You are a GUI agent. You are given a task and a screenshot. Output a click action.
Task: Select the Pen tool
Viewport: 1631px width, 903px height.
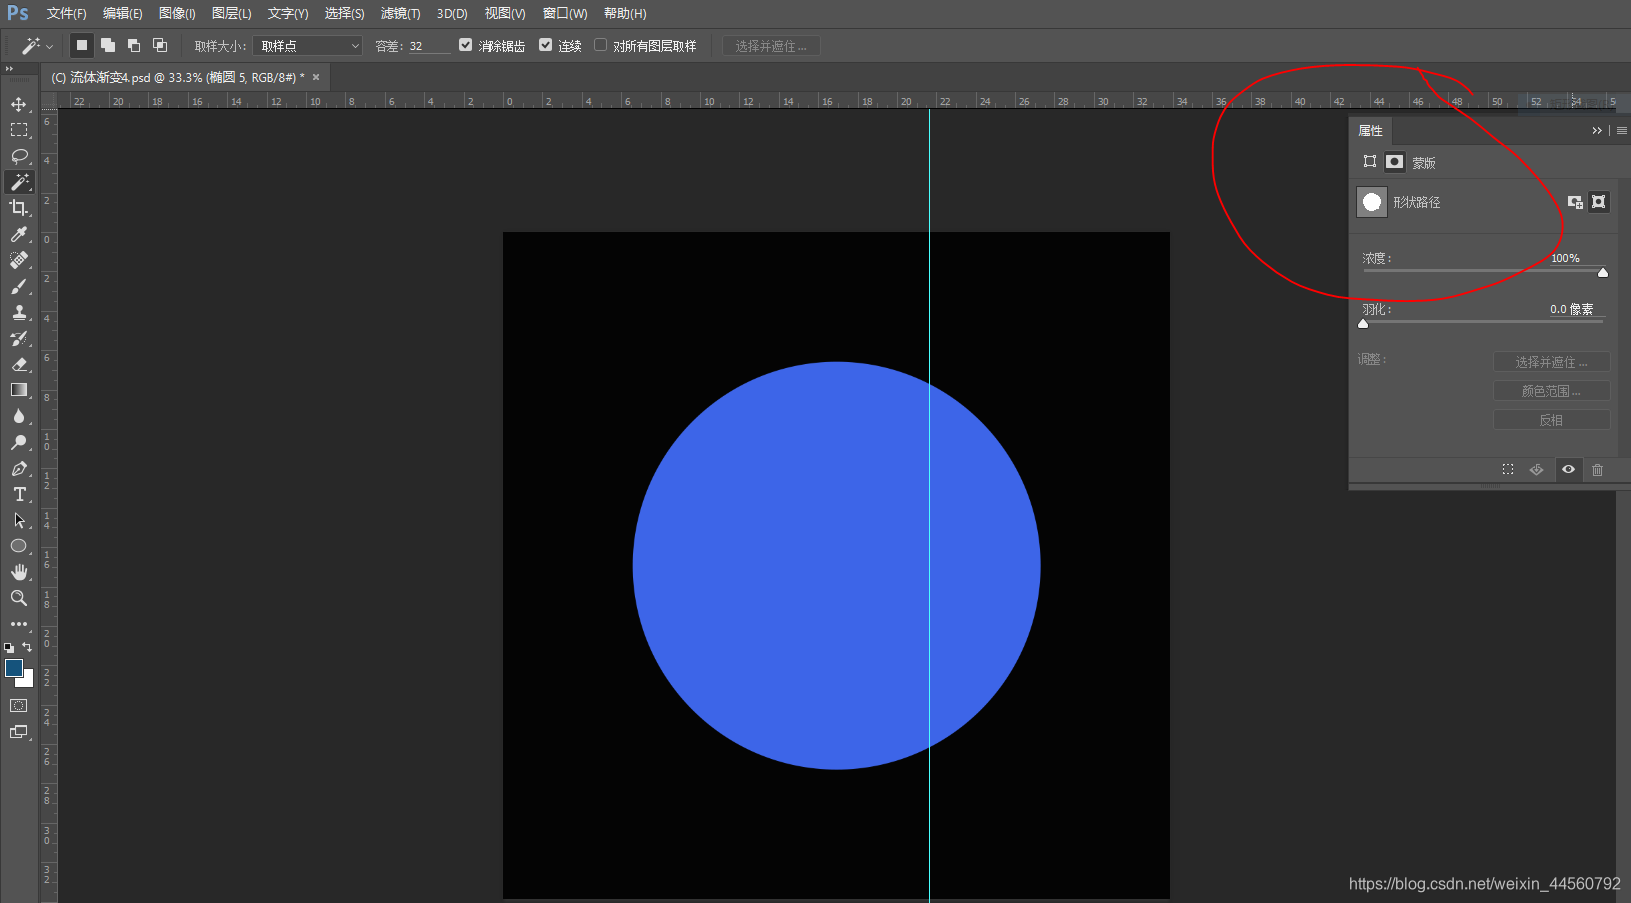click(19, 468)
